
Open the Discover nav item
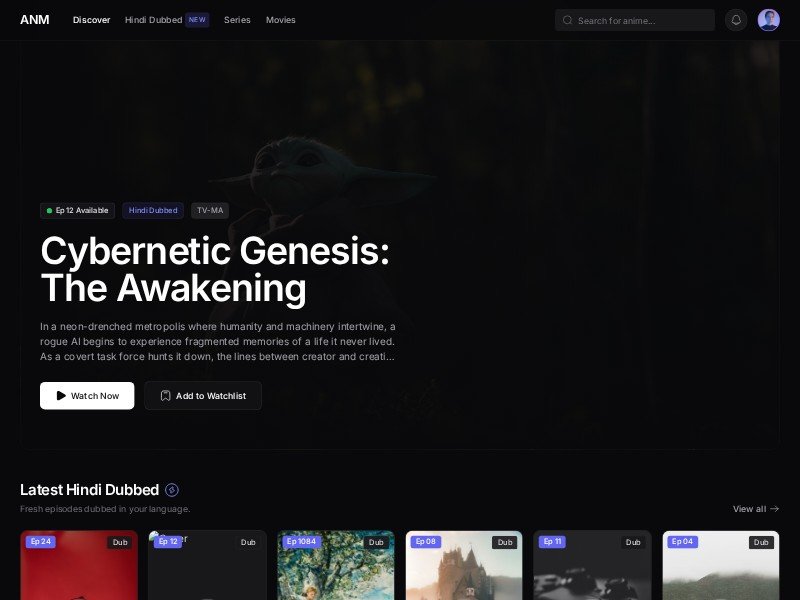[x=91, y=20]
